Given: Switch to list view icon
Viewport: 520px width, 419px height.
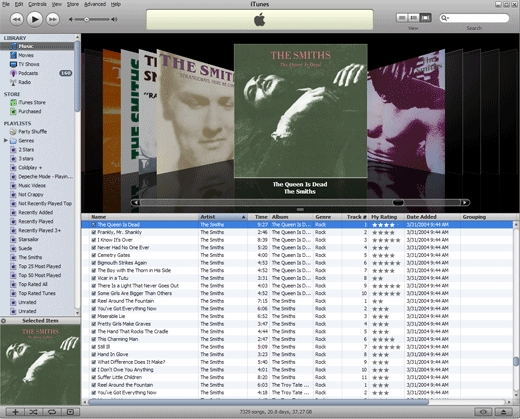Looking at the screenshot, I should 402,18.
